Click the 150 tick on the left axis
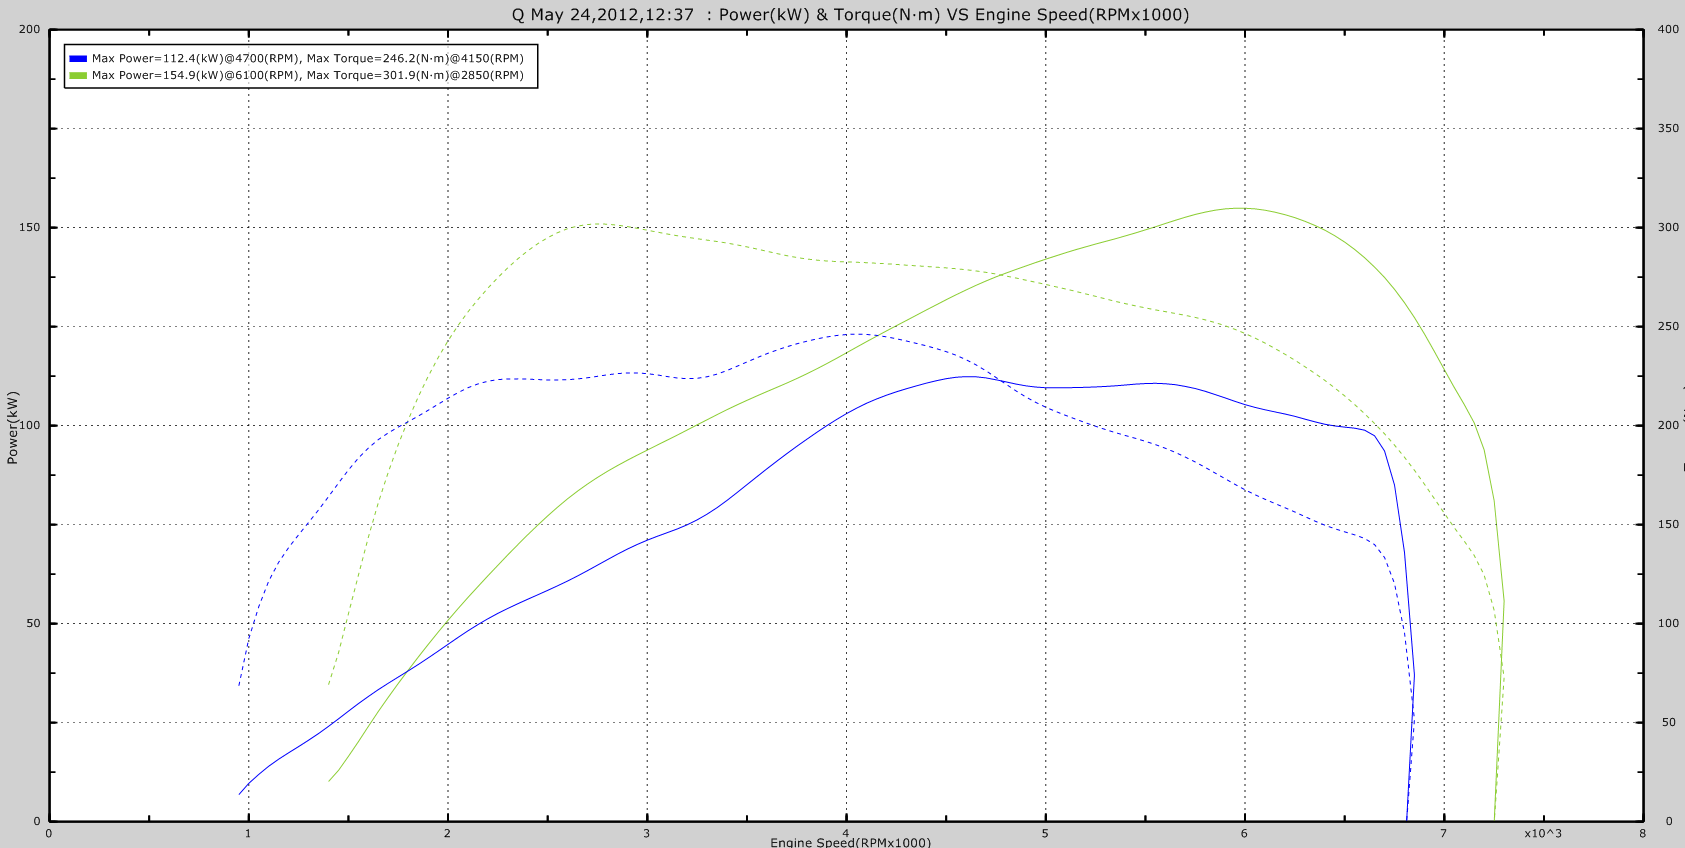The width and height of the screenshot is (1685, 848). 30,227
